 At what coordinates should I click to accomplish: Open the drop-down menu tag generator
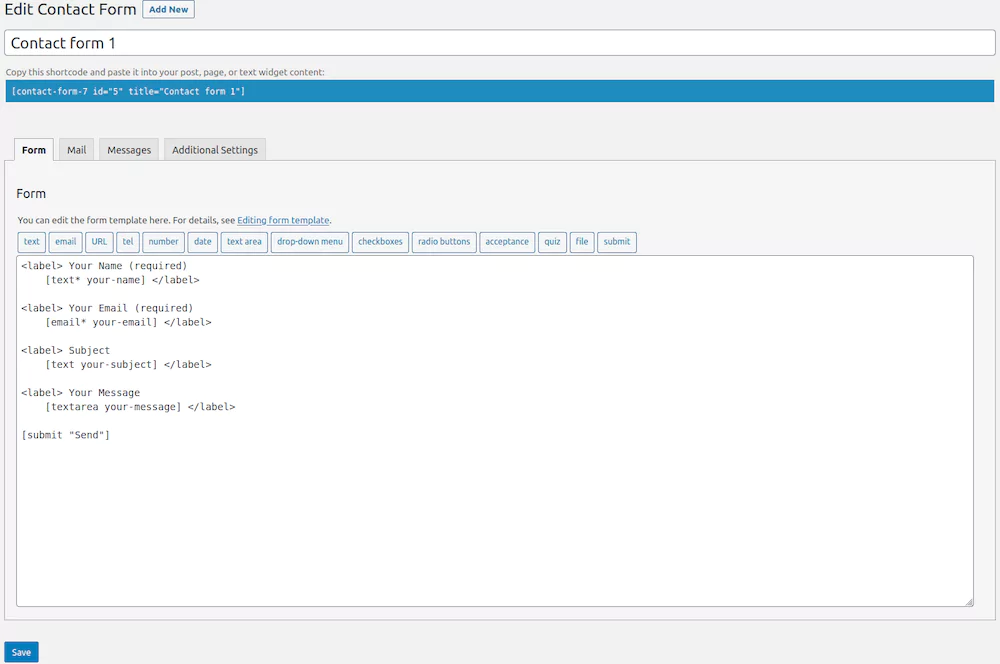click(x=310, y=242)
